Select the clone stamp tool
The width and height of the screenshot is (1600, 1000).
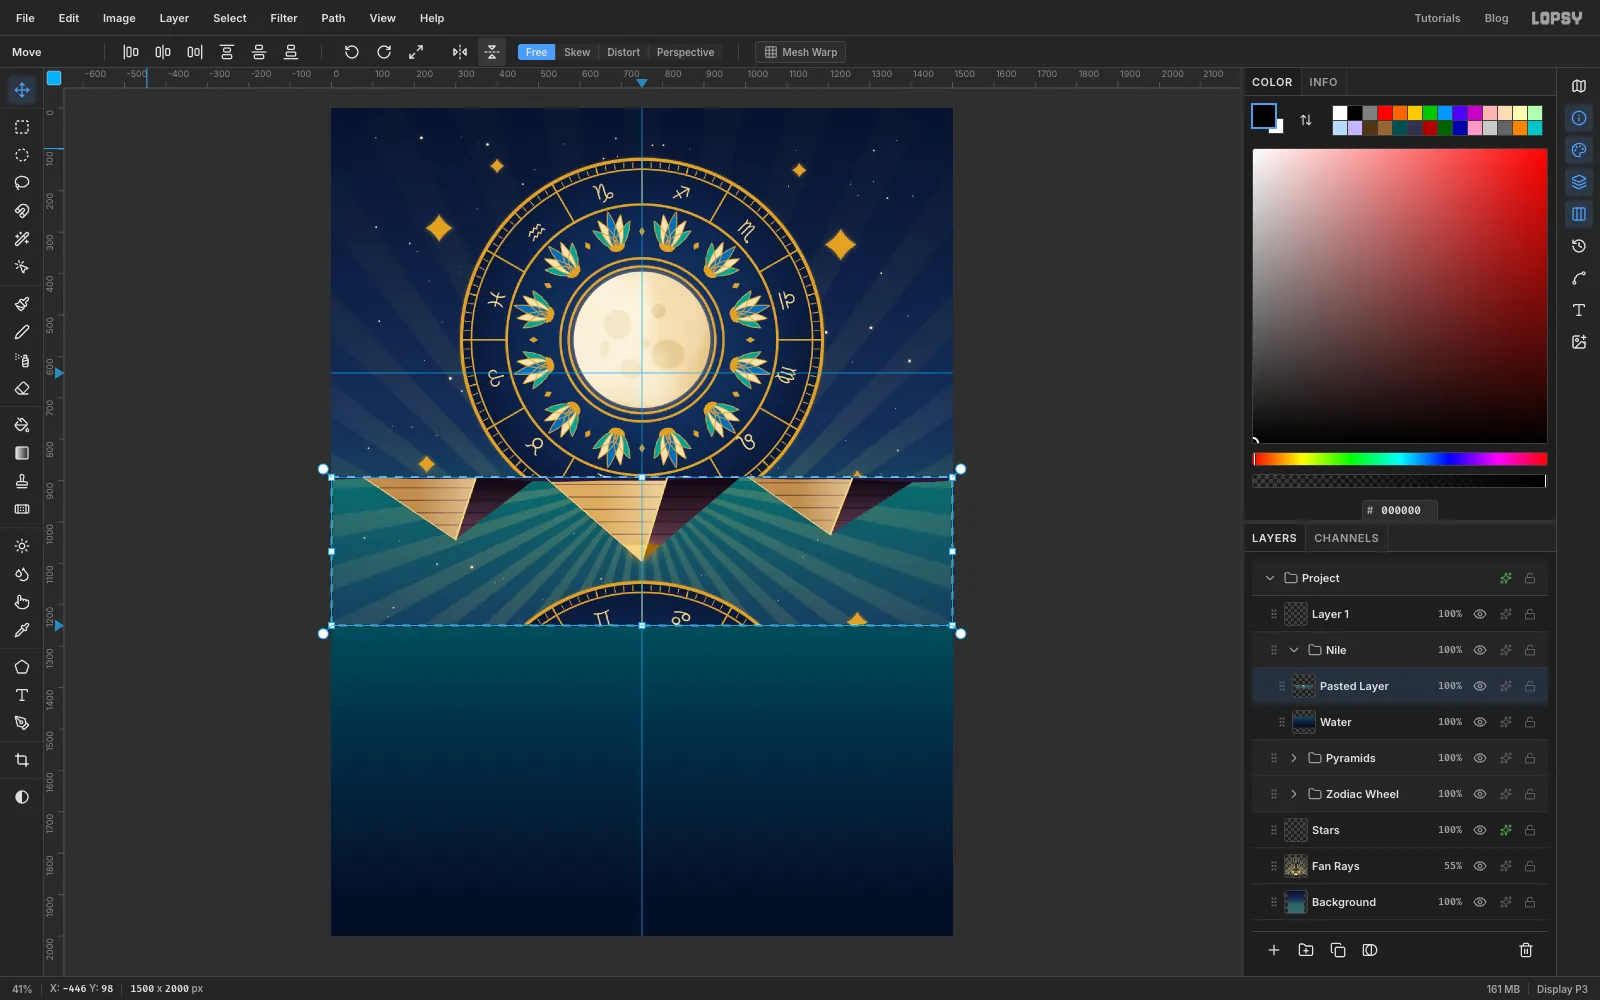coord(21,481)
